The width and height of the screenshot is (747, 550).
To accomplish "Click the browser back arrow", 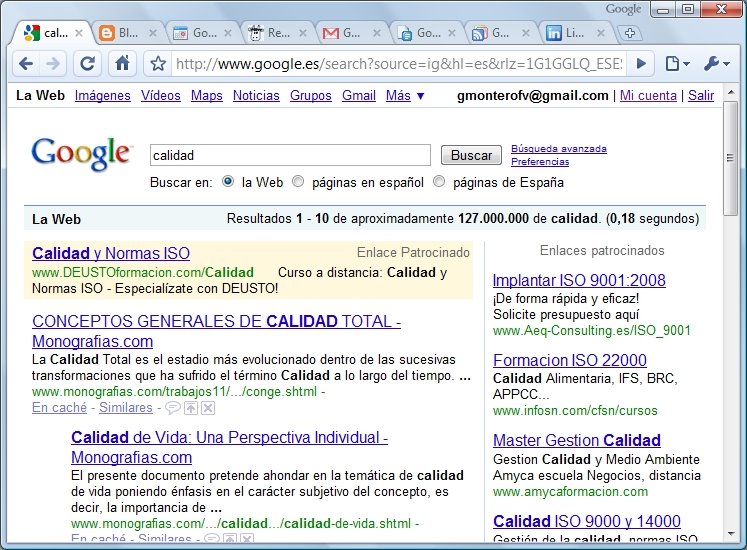I will [x=27, y=63].
